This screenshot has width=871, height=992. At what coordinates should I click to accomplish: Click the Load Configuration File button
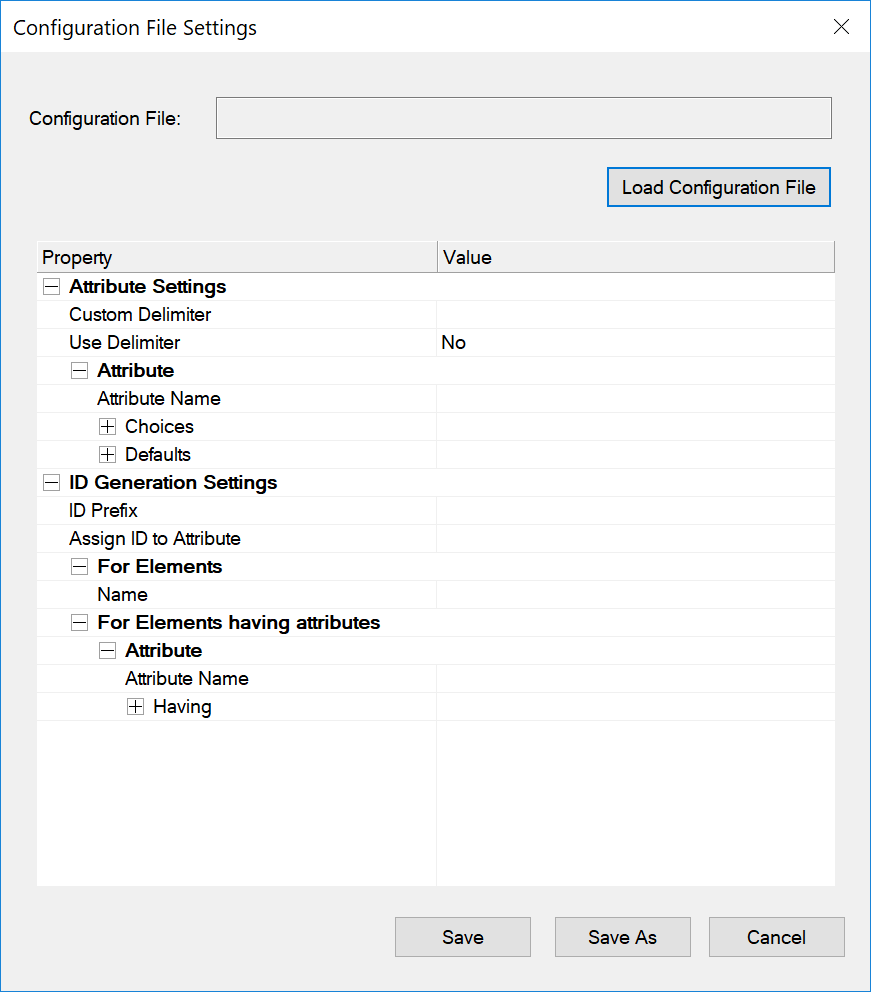718,187
